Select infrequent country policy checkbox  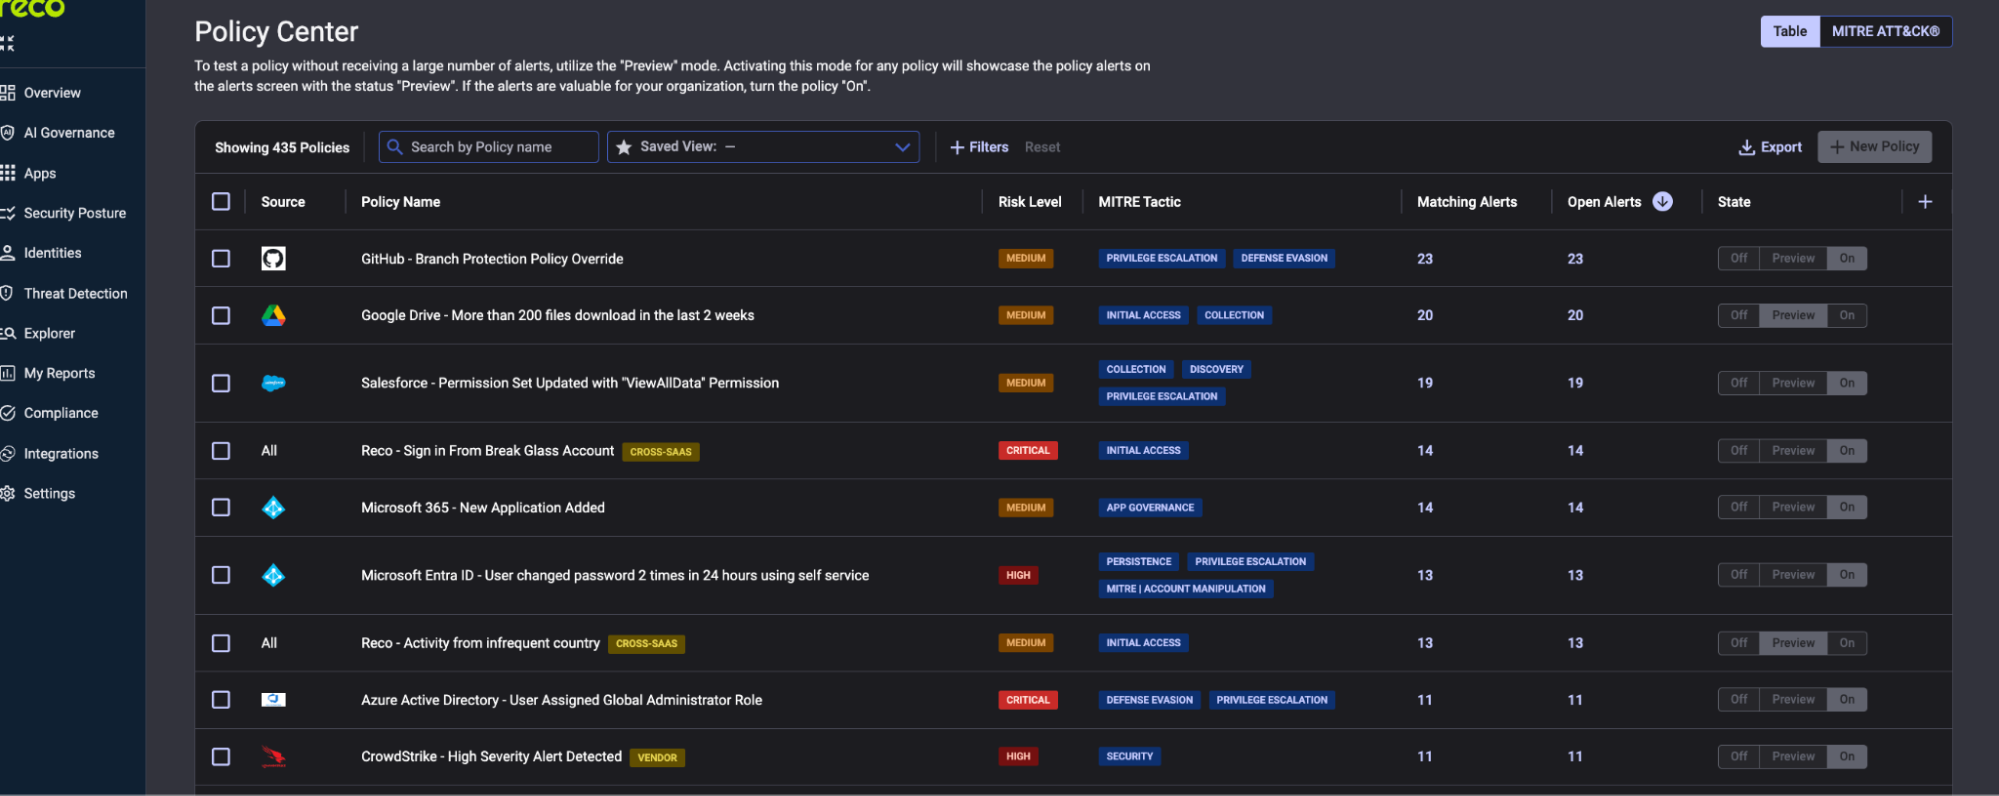tap(221, 644)
